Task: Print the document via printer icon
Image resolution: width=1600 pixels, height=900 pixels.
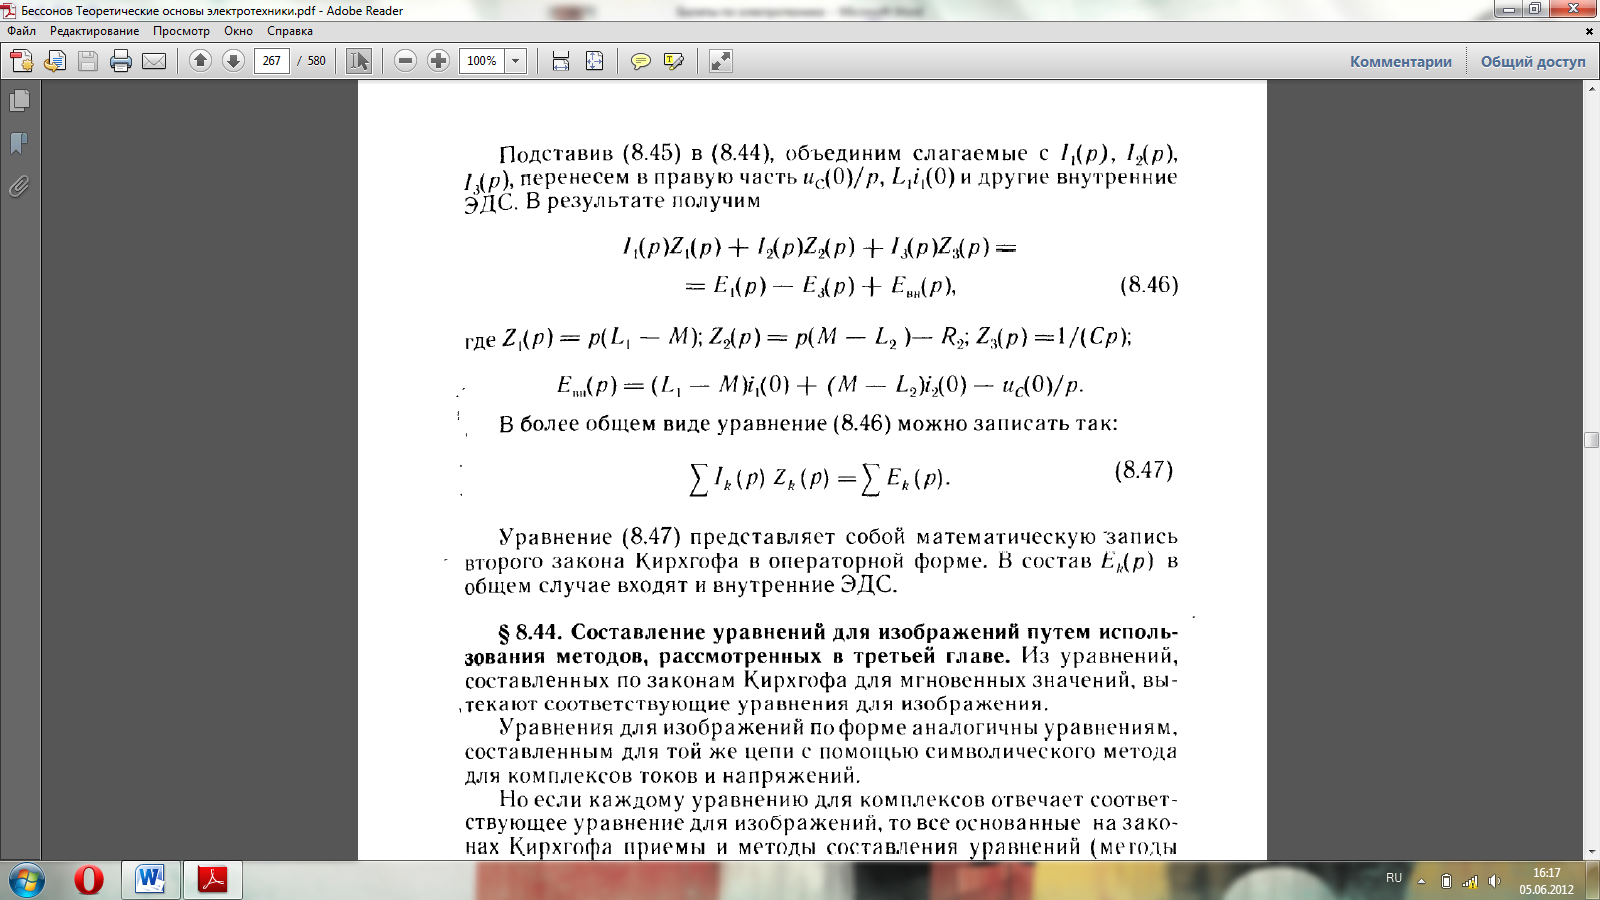Action: [121, 61]
